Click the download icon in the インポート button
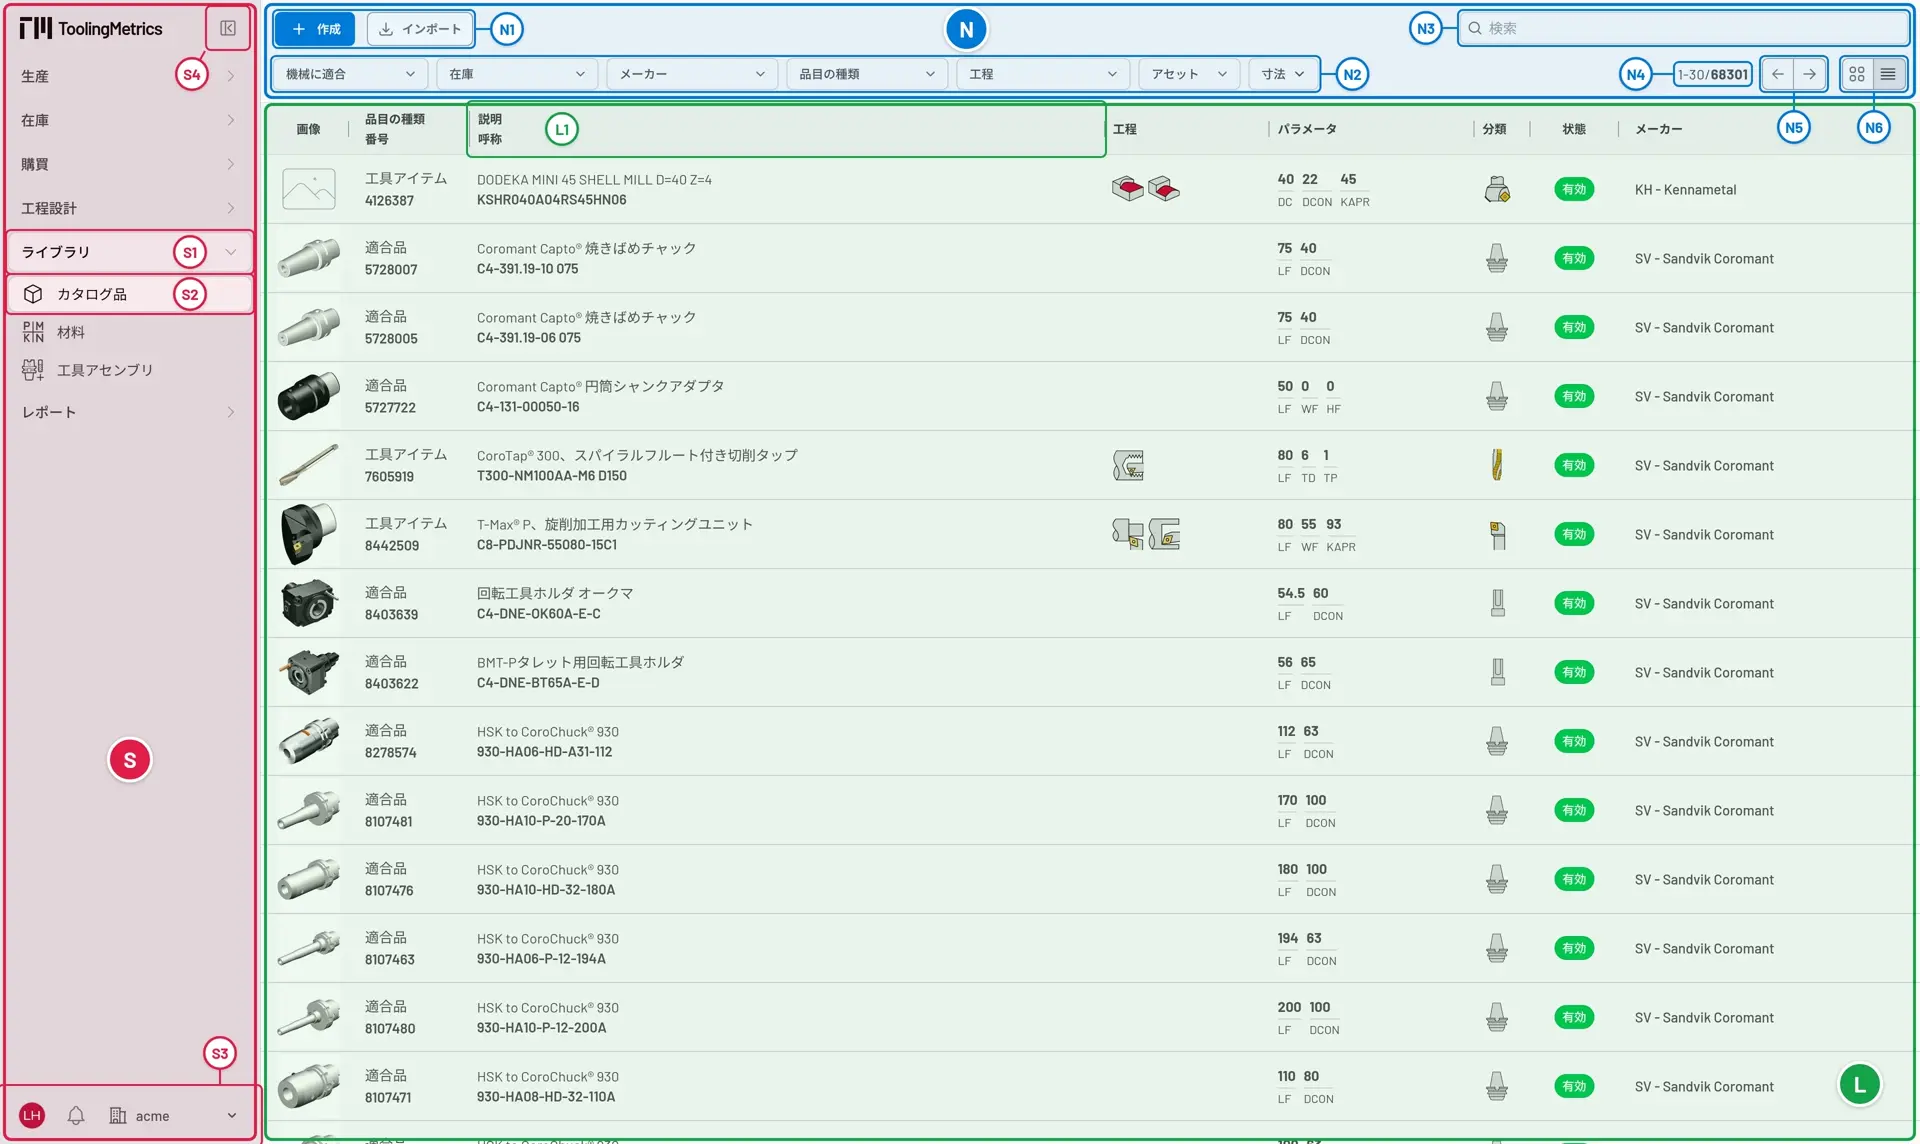 tap(386, 29)
